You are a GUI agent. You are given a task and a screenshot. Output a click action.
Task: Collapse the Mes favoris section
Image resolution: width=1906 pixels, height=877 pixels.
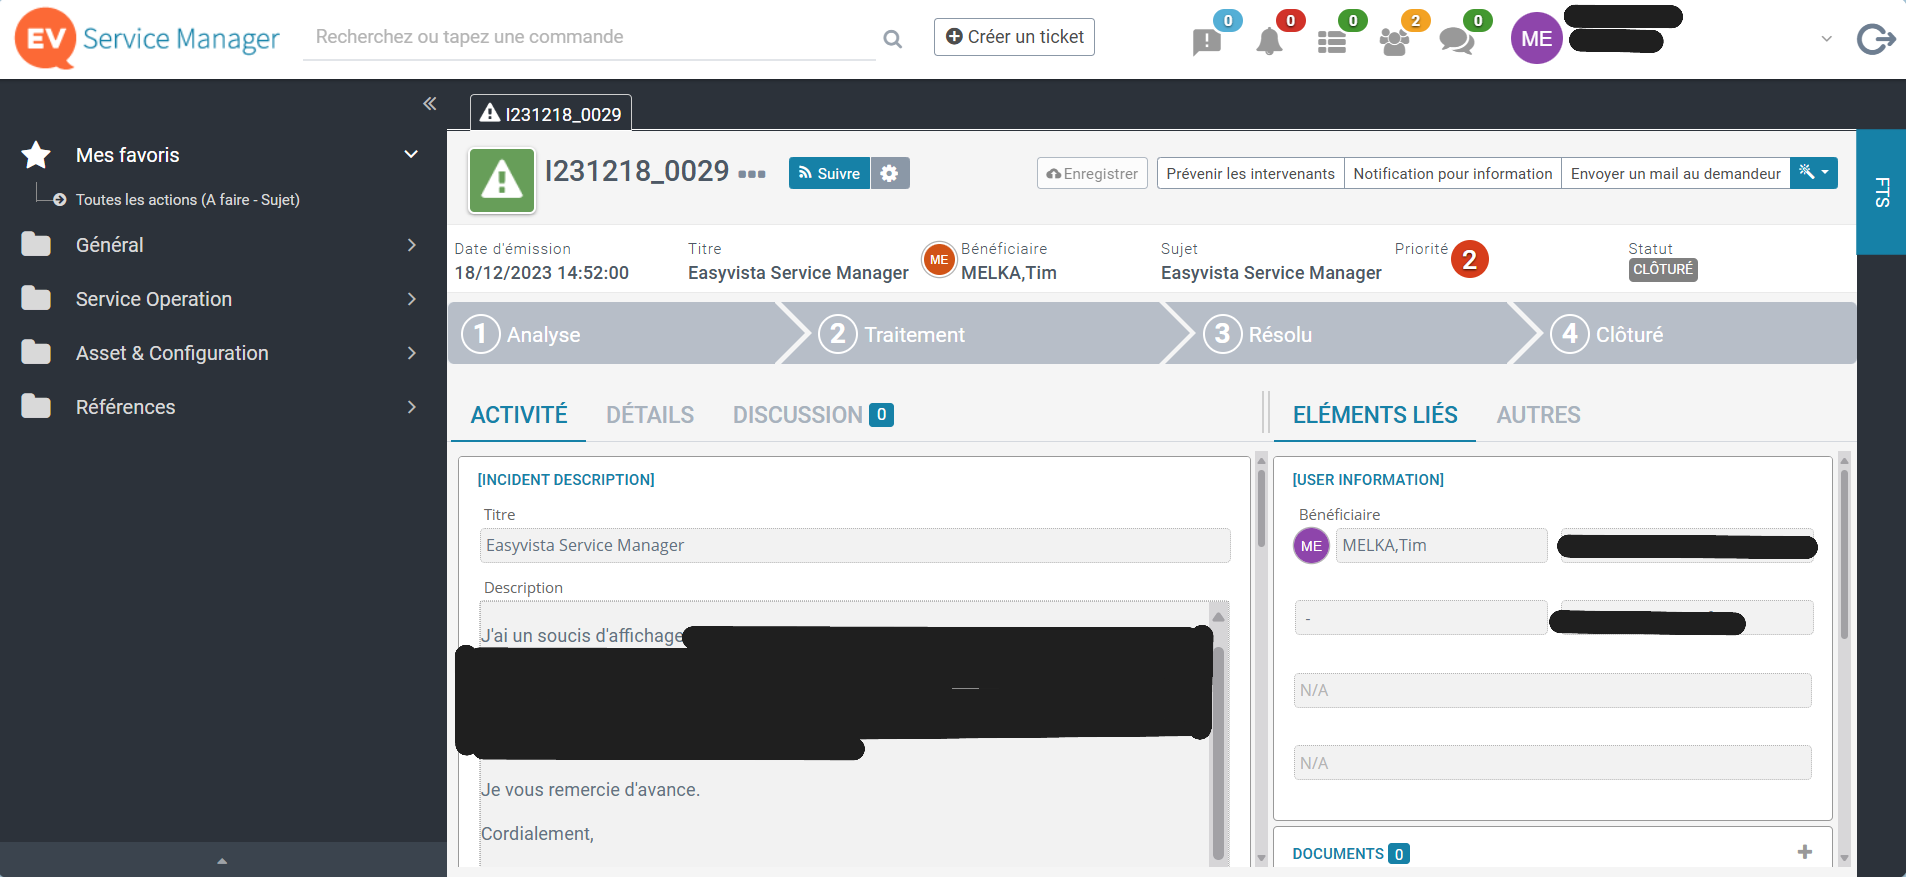410,155
